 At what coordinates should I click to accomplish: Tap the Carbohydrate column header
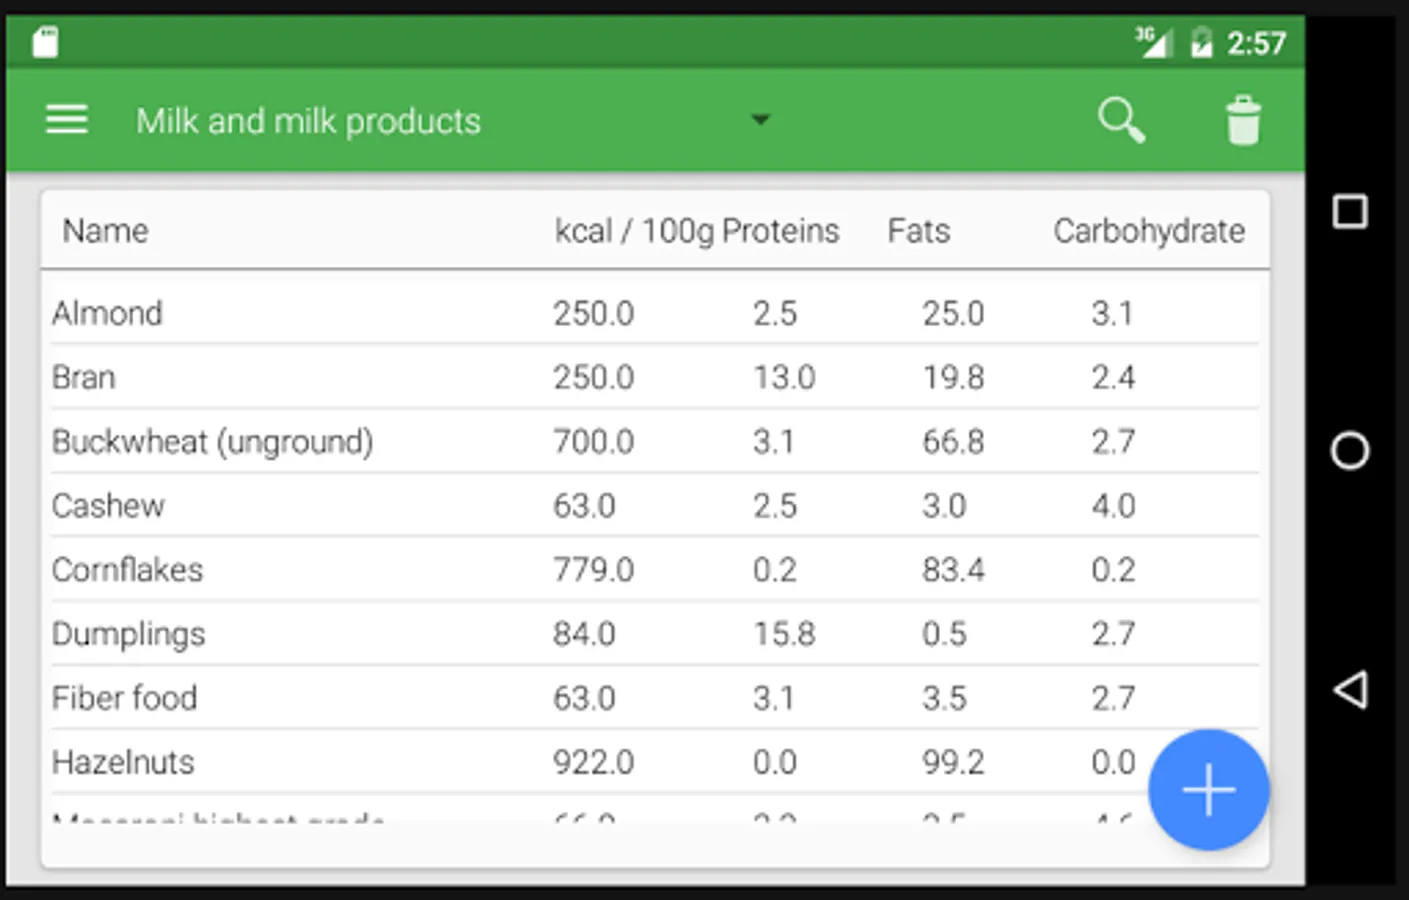point(1149,231)
